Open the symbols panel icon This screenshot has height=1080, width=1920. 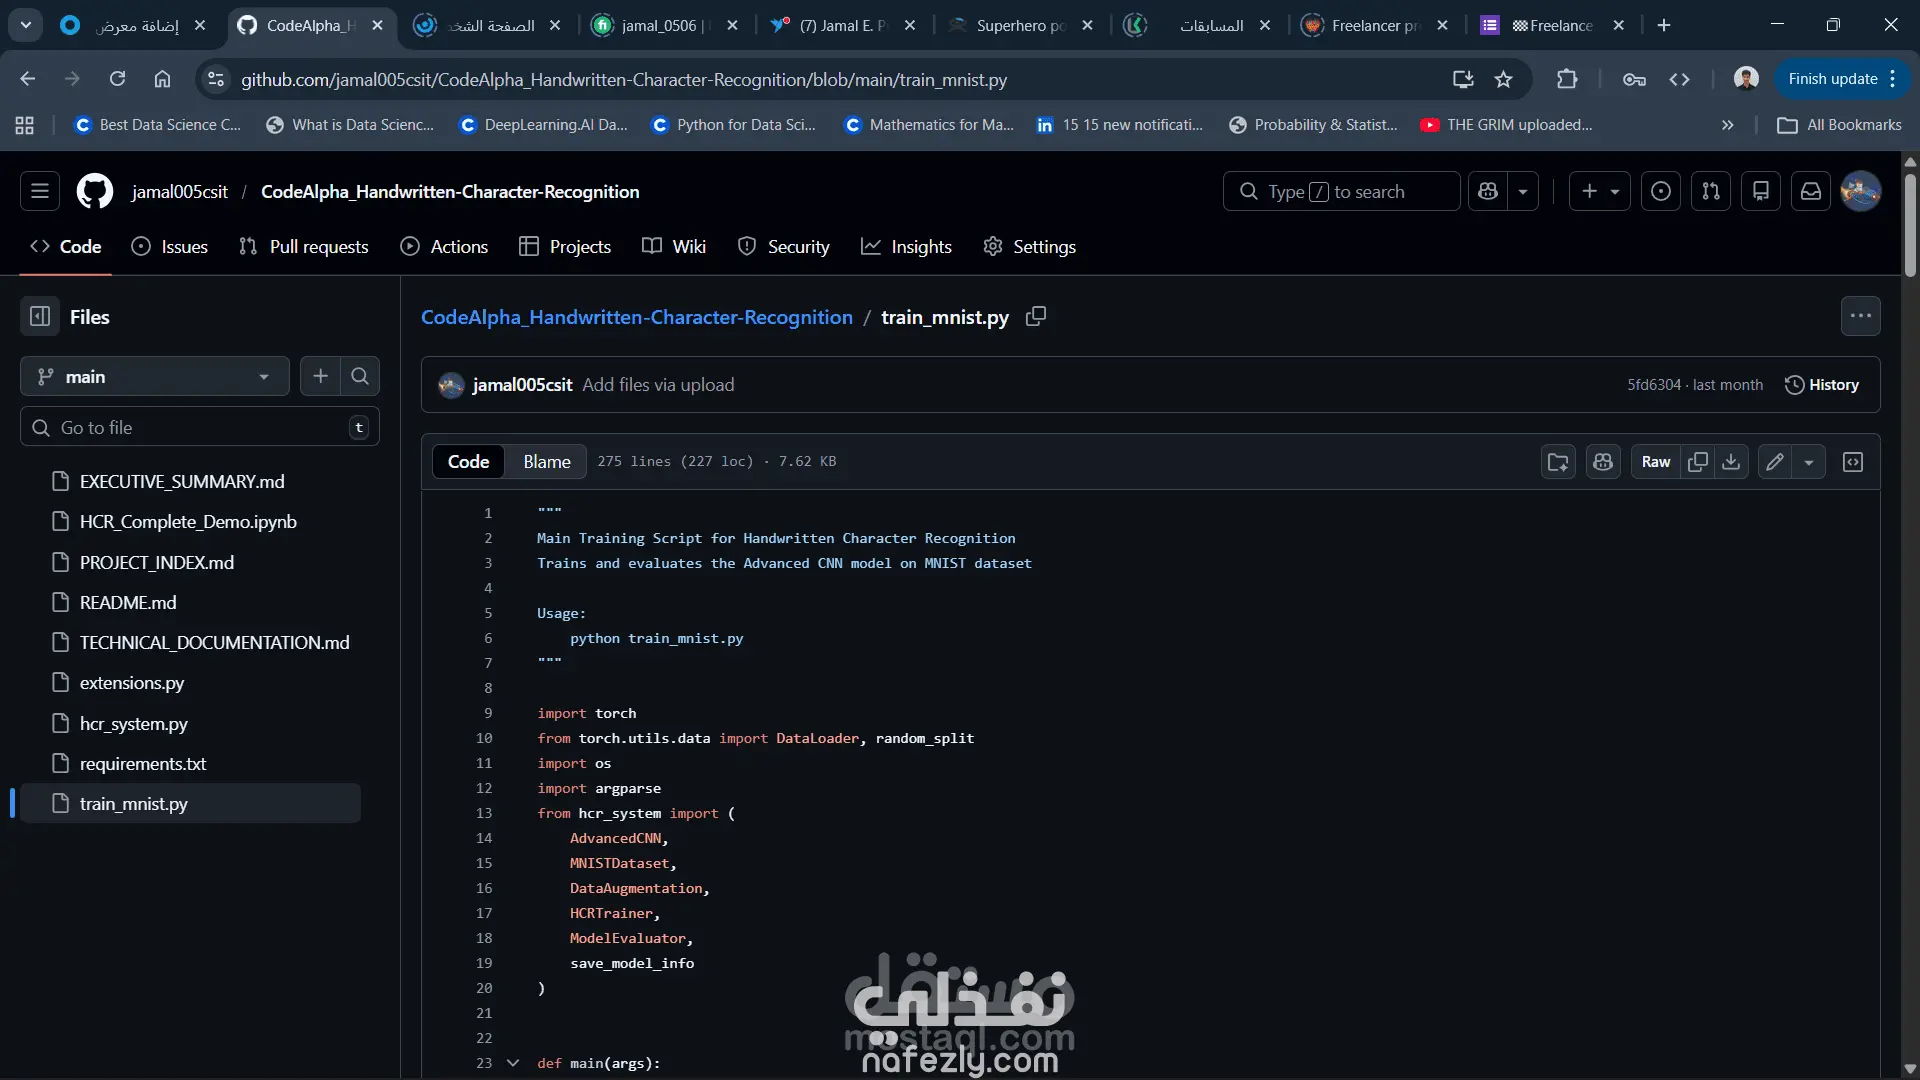[x=1852, y=462]
